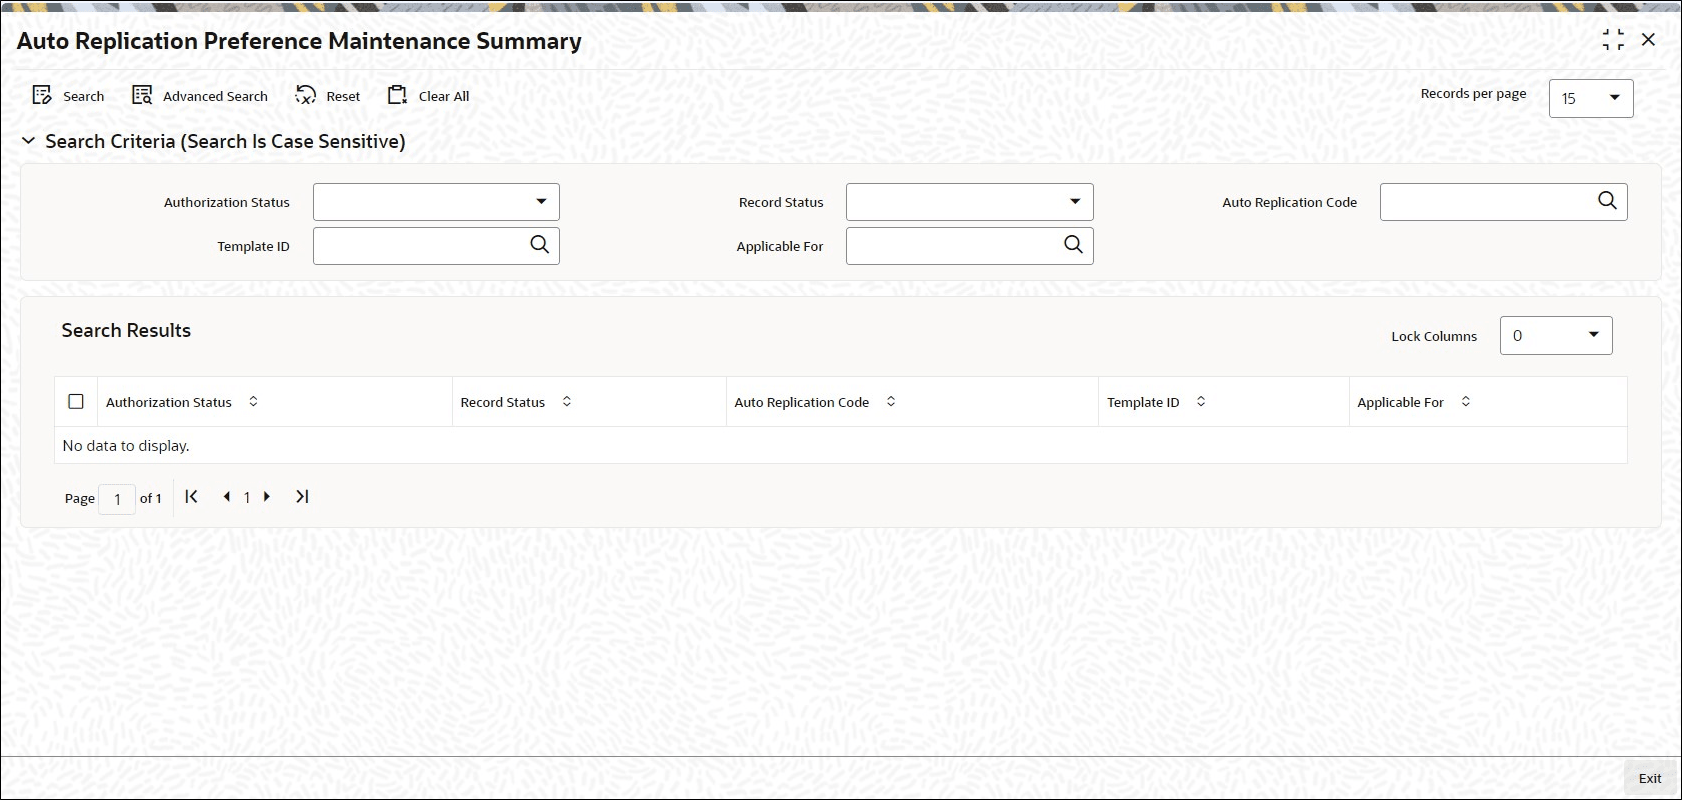
Task: Click page number 1 between pagination arrows
Action: (247, 497)
